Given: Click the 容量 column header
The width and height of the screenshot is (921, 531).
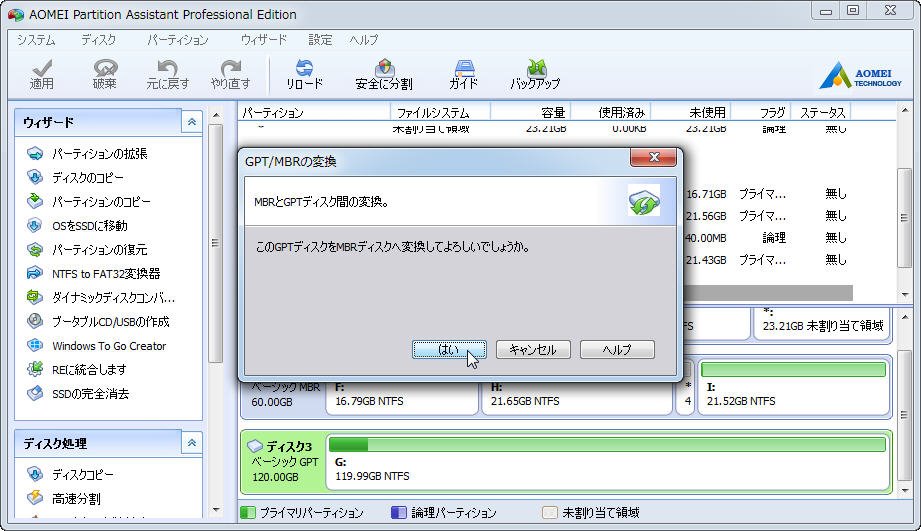Looking at the screenshot, I should point(530,112).
